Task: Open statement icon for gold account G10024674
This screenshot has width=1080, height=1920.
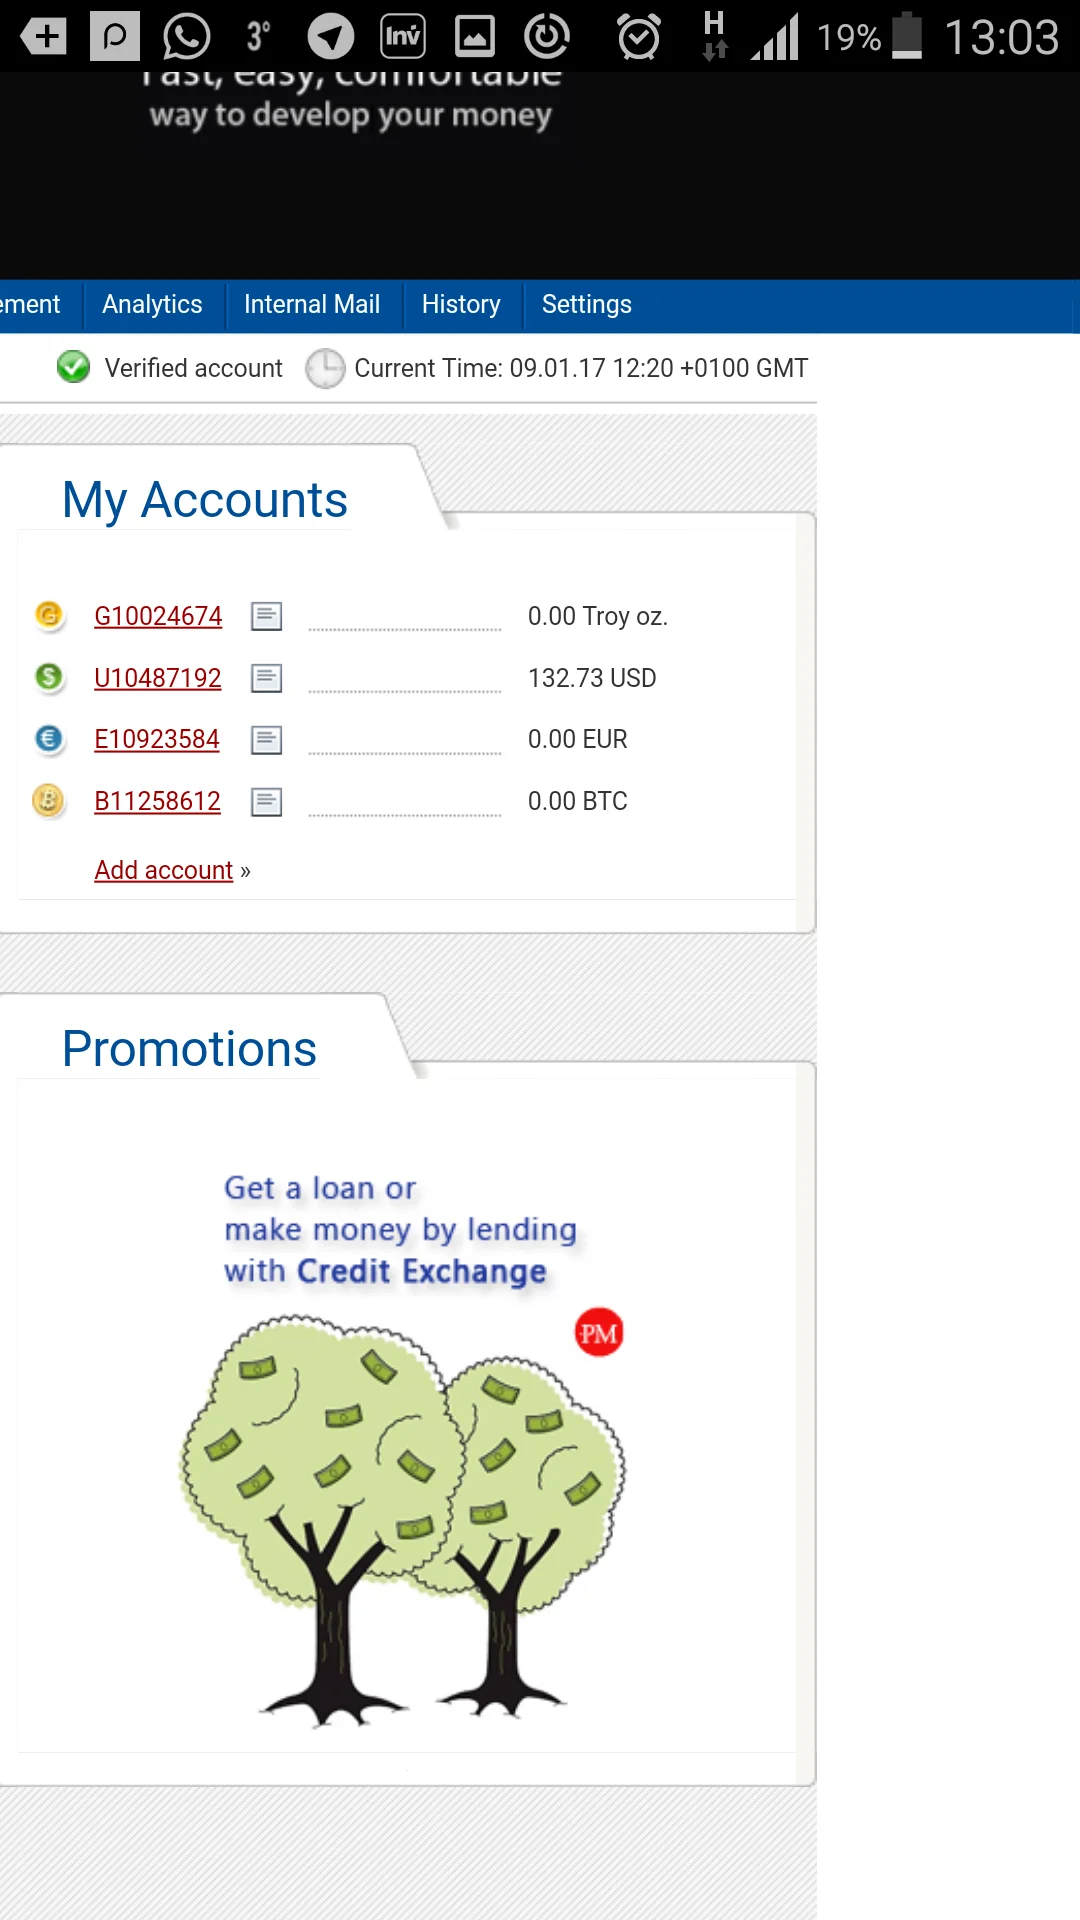Action: (x=266, y=616)
